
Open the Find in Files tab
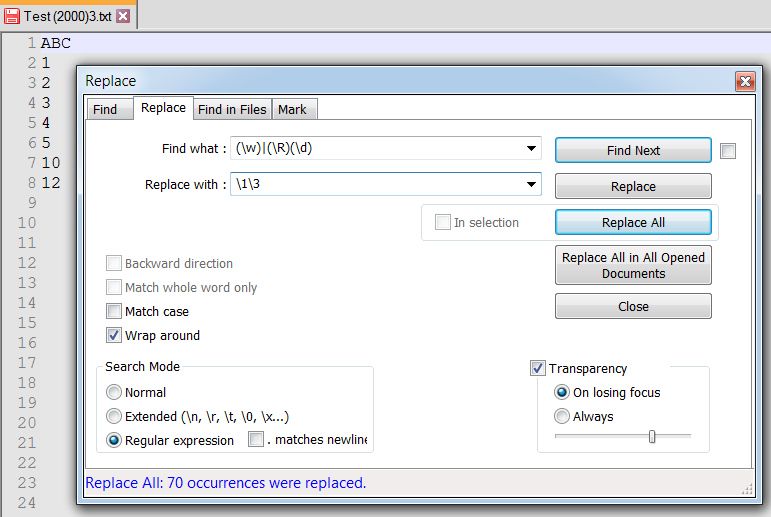point(232,109)
